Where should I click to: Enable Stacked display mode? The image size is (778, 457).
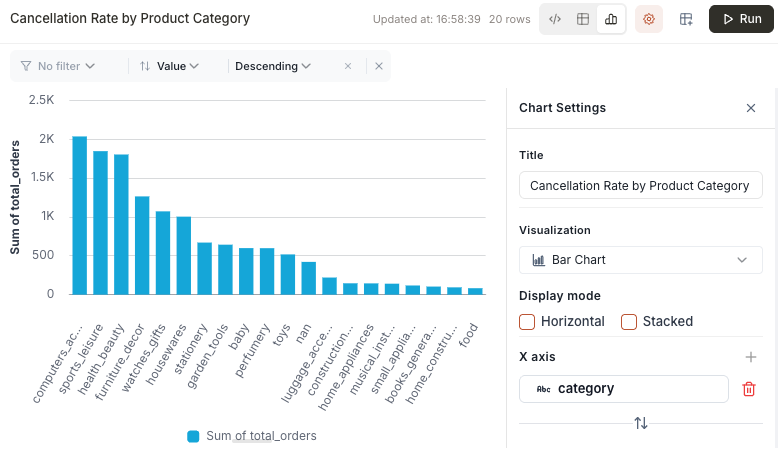[629, 322]
